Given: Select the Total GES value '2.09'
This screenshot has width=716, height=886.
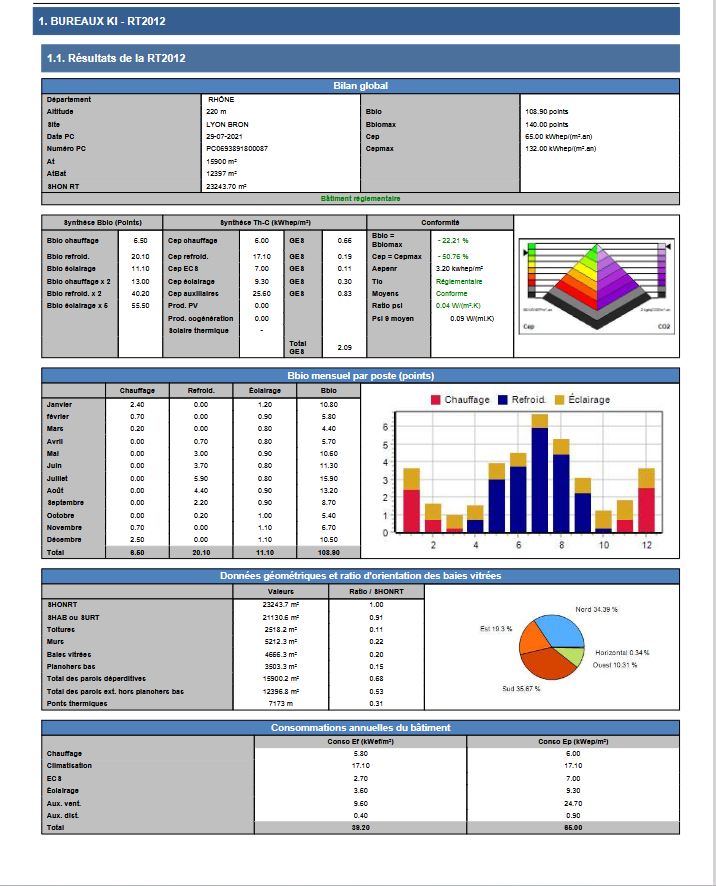Looking at the screenshot, I should click(x=344, y=348).
